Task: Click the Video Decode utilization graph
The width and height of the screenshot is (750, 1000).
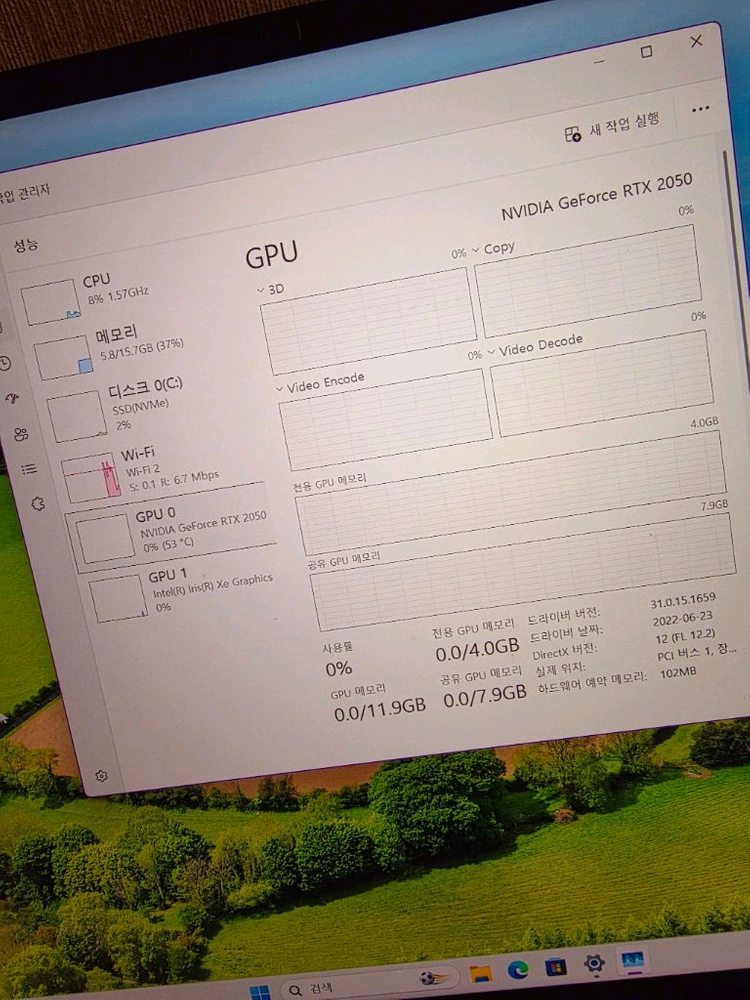Action: coord(602,383)
